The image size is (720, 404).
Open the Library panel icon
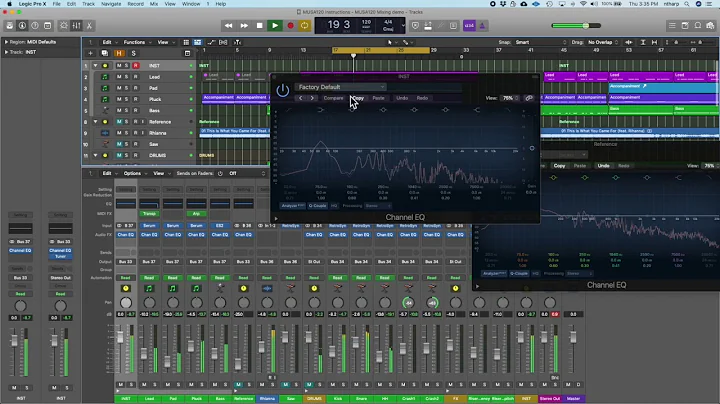[9, 26]
